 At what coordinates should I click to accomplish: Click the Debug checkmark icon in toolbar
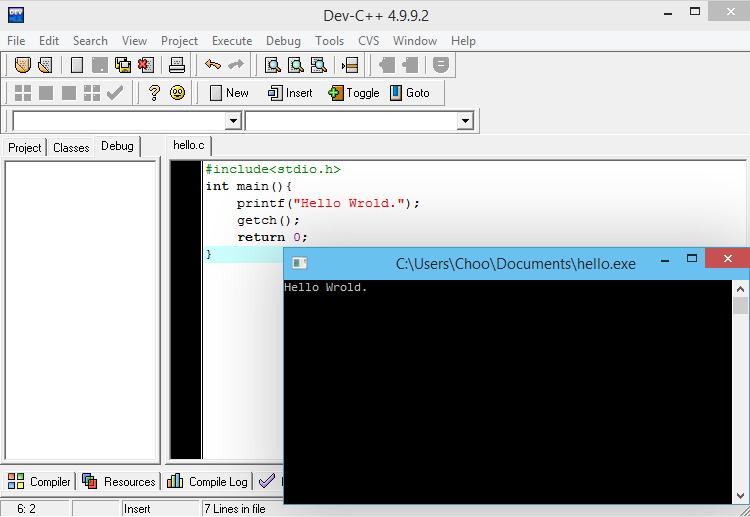[115, 93]
